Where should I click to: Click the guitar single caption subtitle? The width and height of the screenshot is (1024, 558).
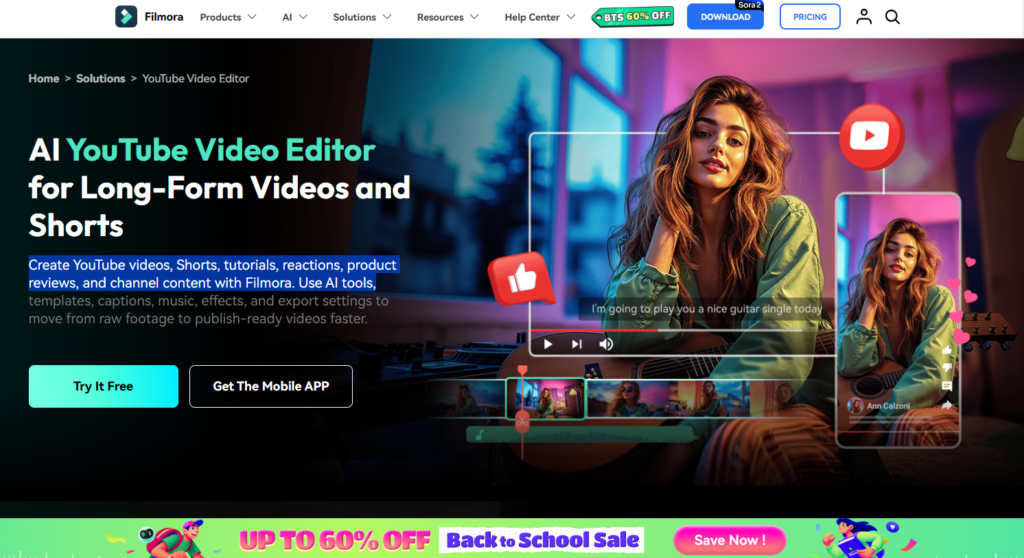pos(706,308)
